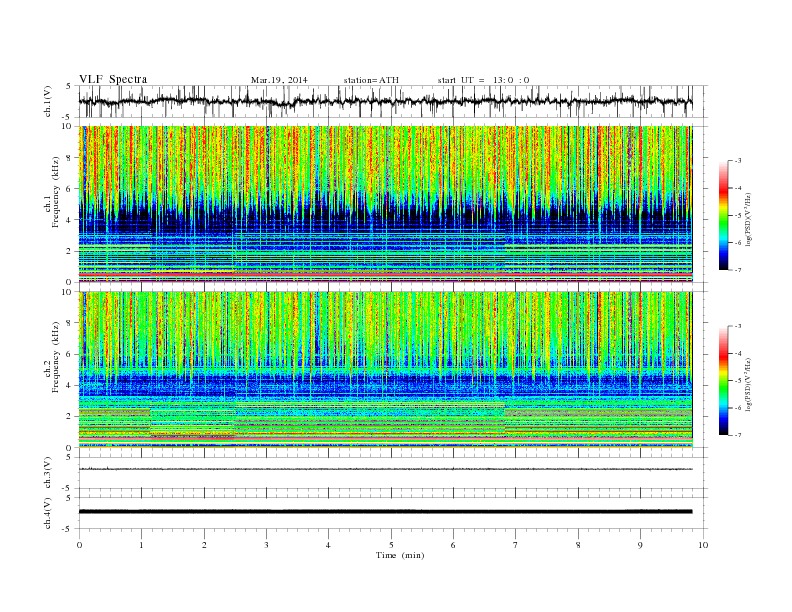Click the "VLF Spectra" title text

113,79
